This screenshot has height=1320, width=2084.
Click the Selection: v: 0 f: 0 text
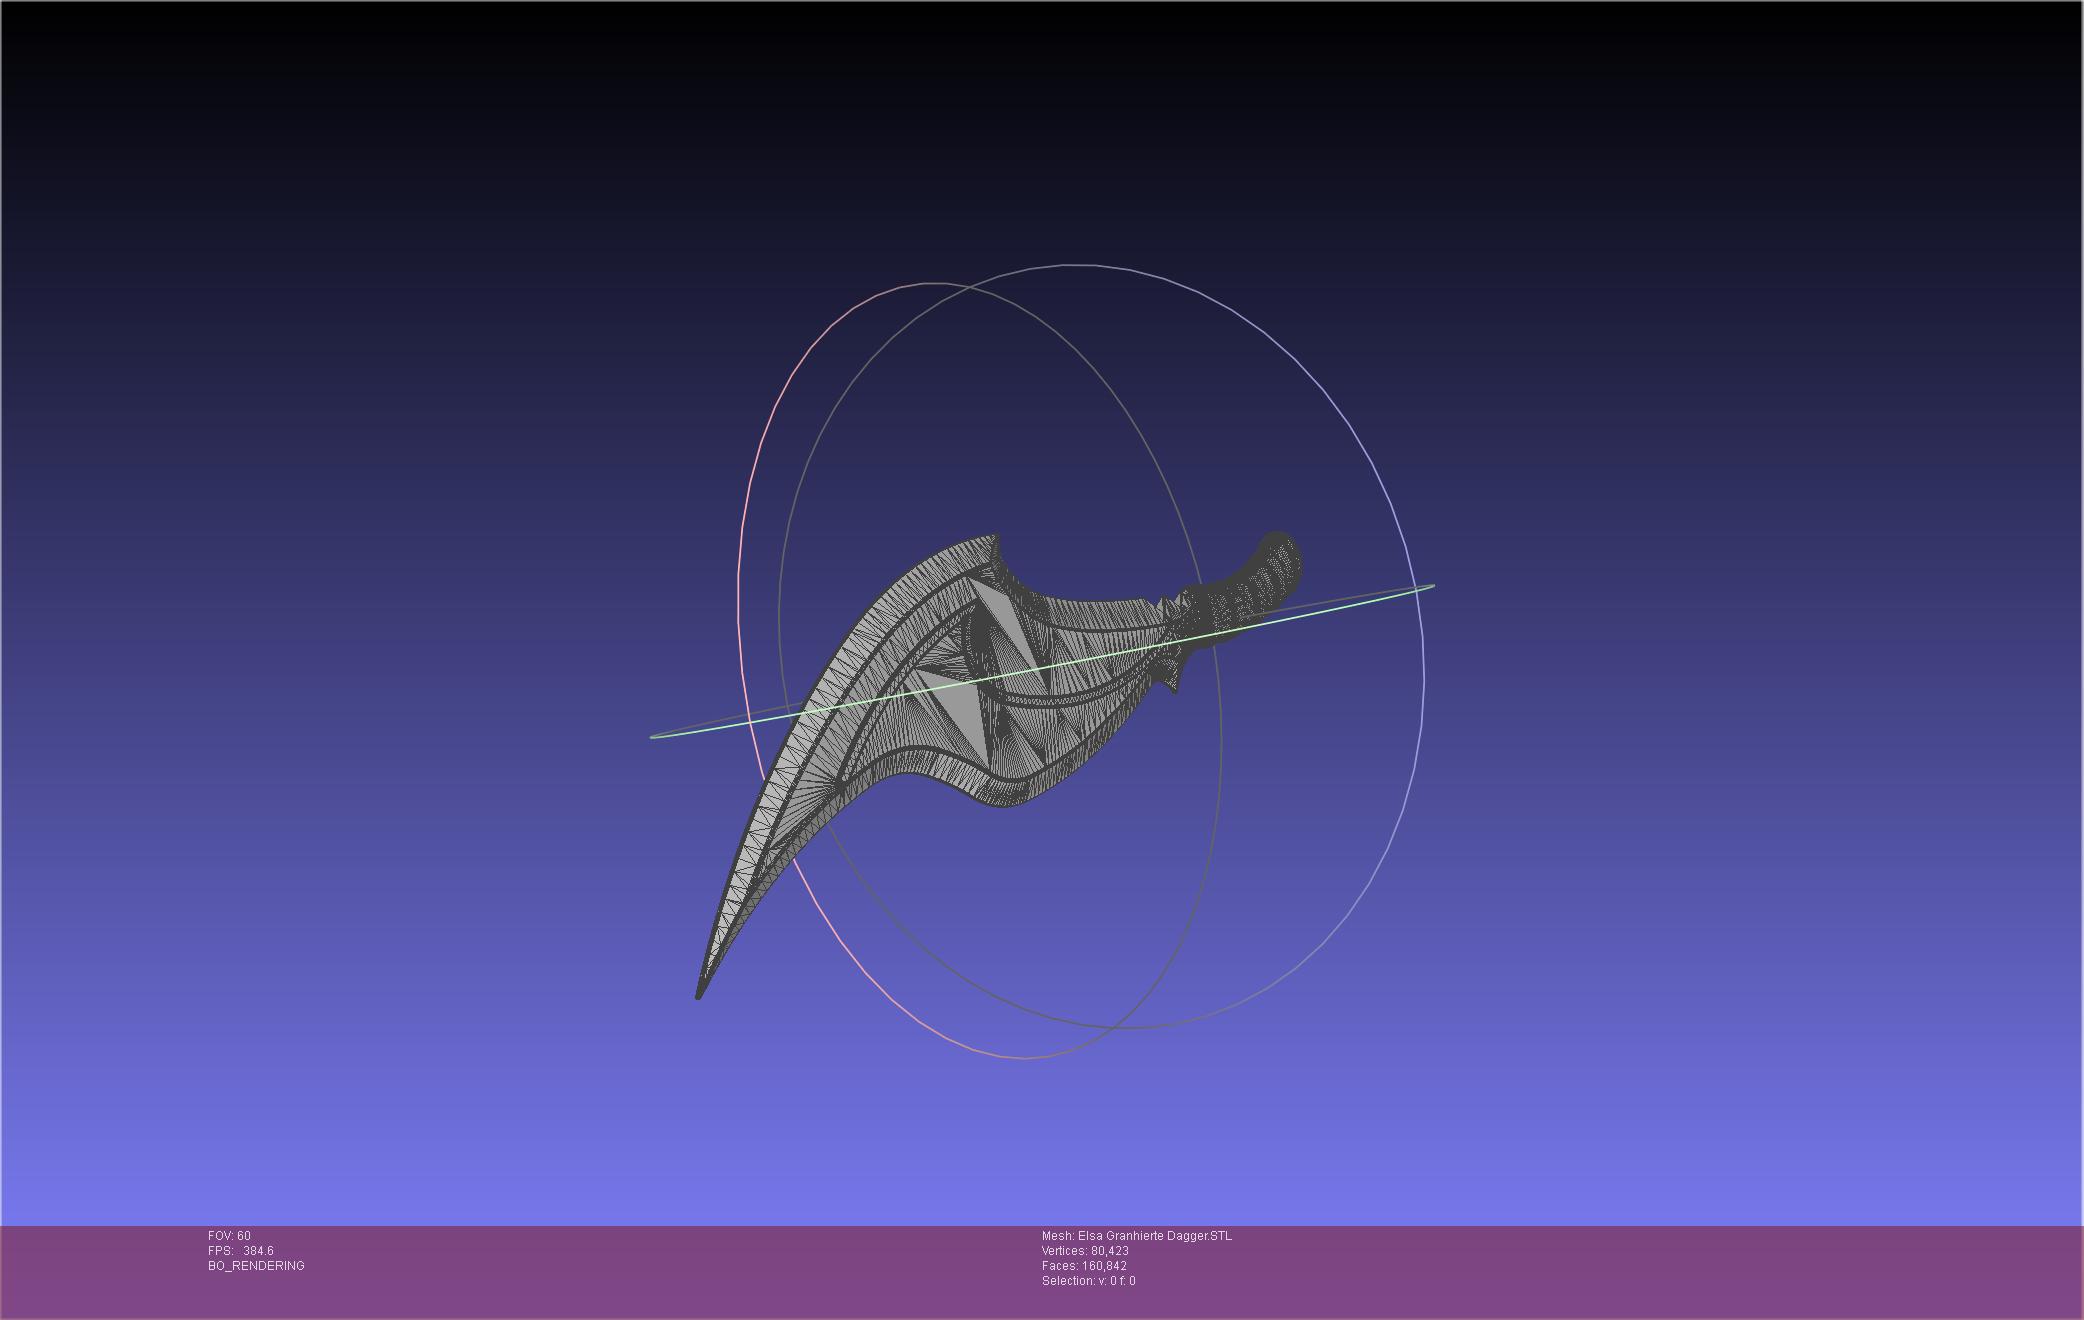(1088, 1281)
